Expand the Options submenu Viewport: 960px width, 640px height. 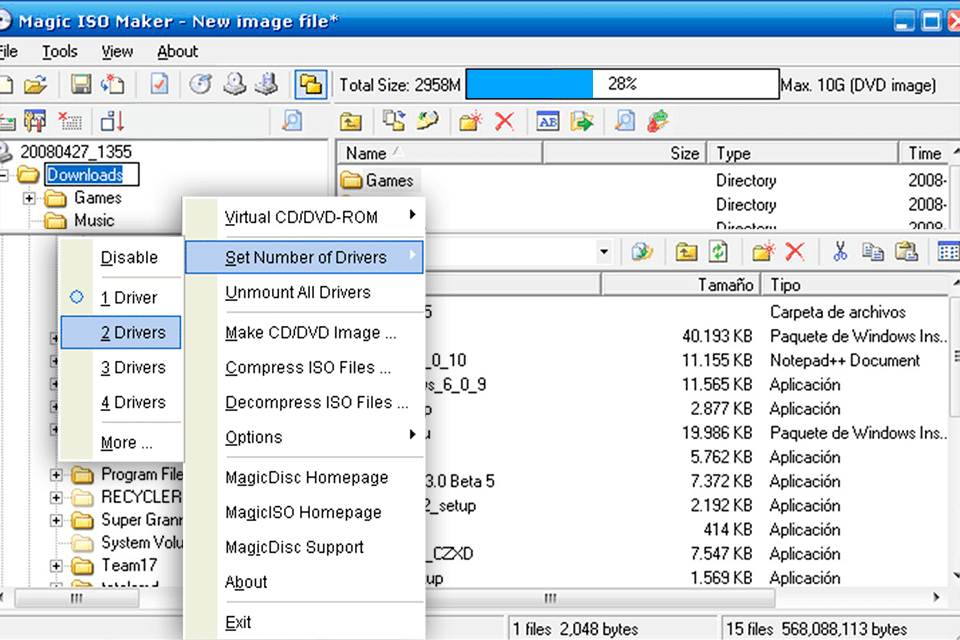coord(304,437)
